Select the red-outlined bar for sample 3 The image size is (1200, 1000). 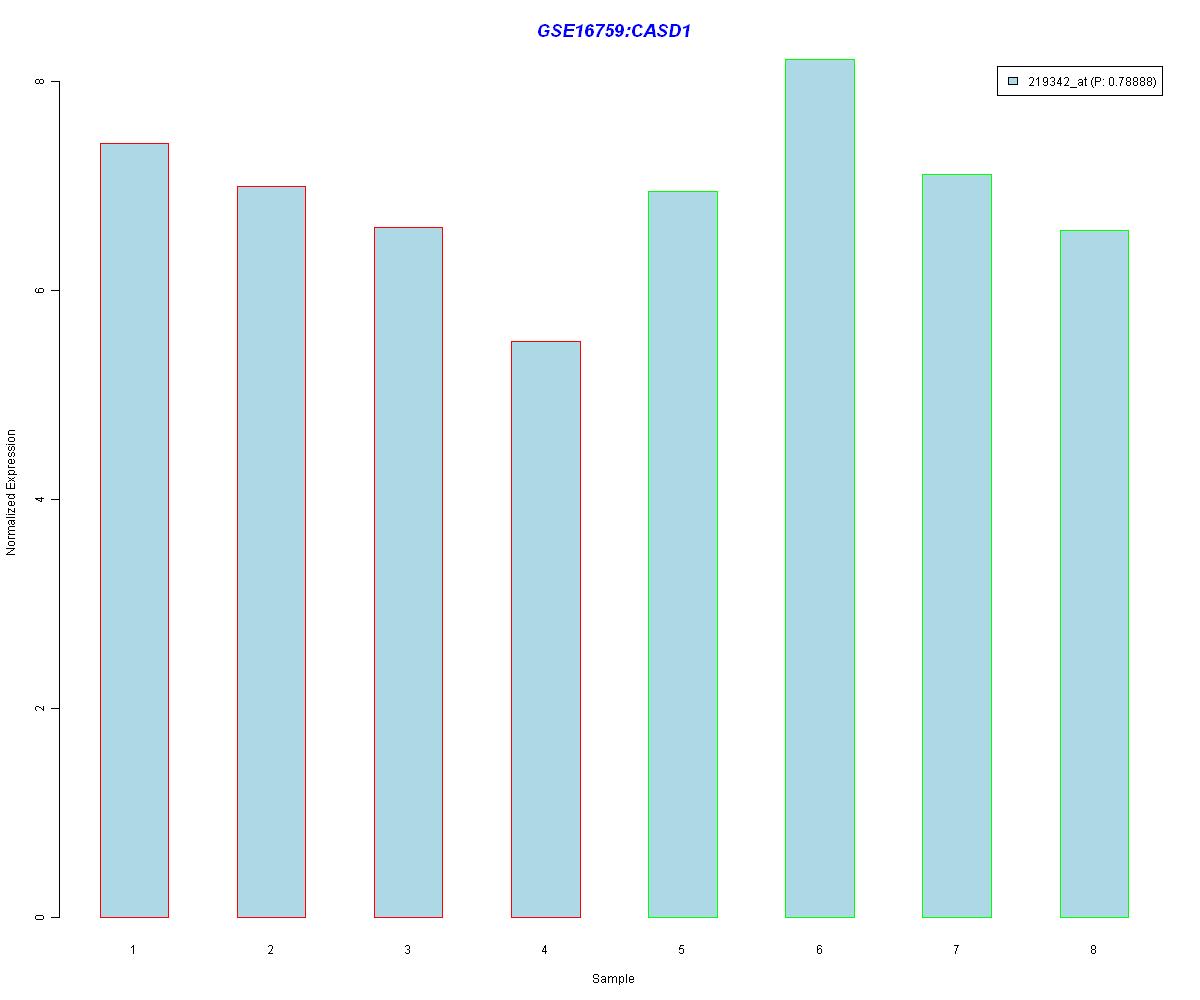tap(408, 572)
